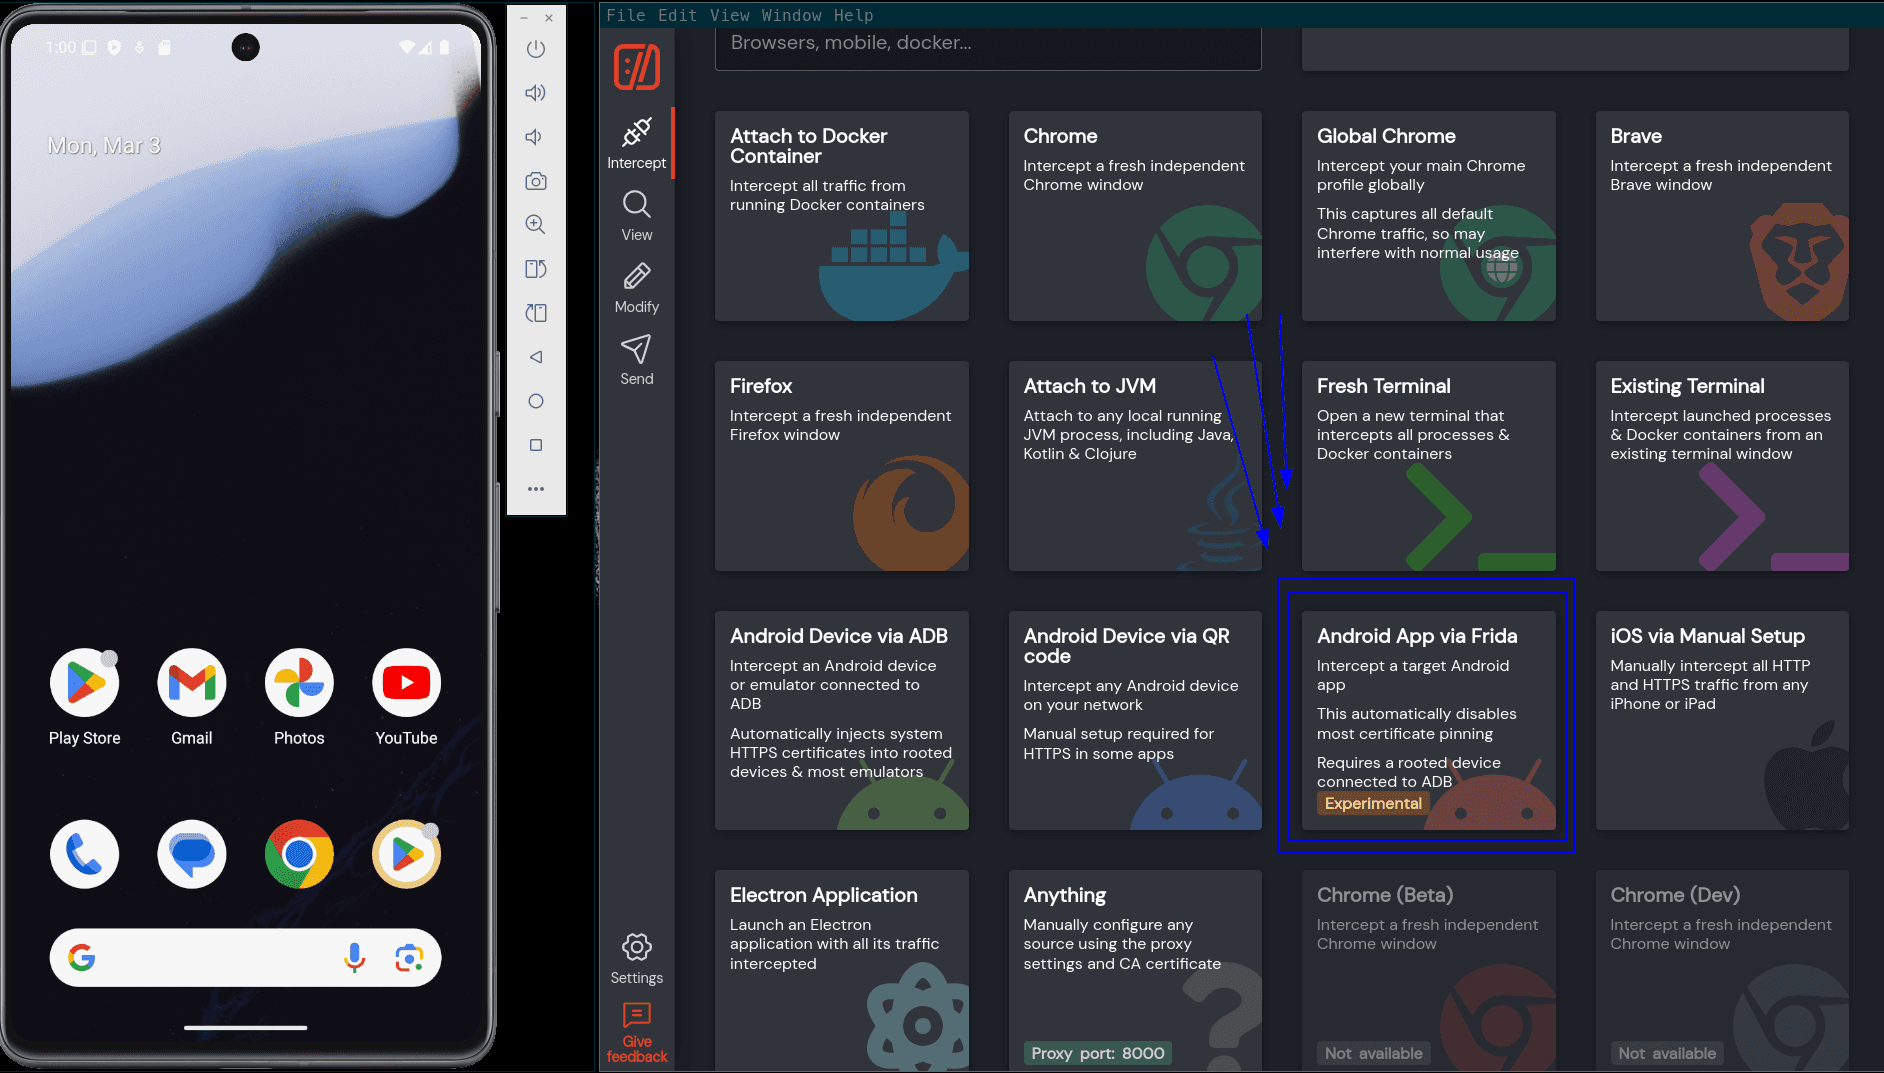Click the Chrome (Beta) card

(x=1429, y=970)
